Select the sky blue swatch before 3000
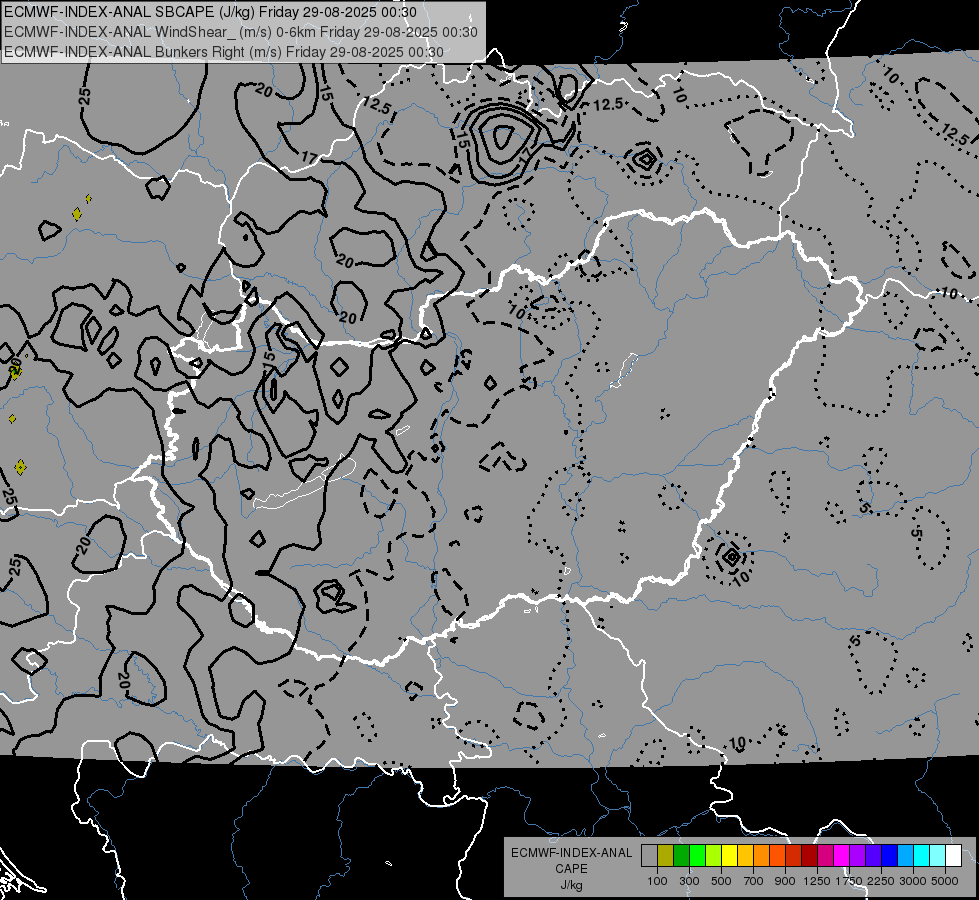The height and width of the screenshot is (900, 979). 905,856
